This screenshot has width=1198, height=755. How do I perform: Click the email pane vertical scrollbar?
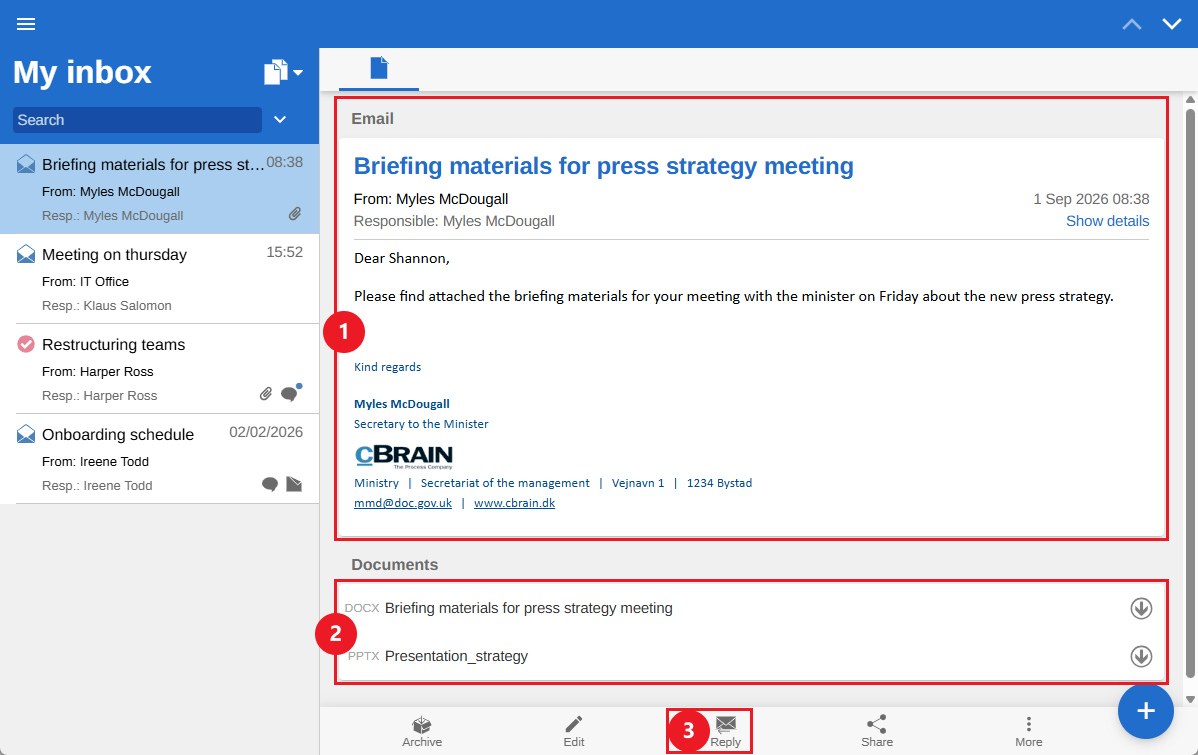(x=1190, y=393)
